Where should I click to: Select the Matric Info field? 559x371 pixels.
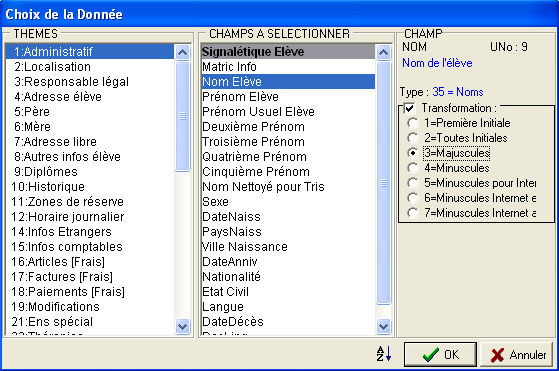[x=288, y=67]
